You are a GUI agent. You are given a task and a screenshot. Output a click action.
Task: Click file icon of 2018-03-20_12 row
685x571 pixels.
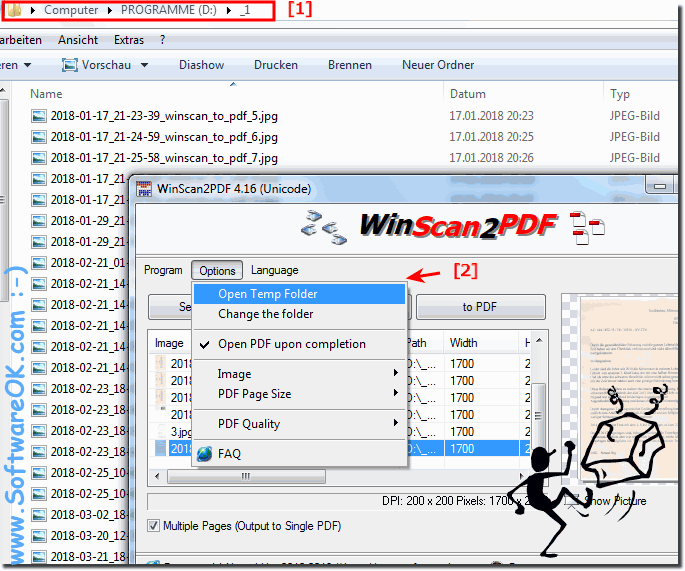[x=39, y=535]
